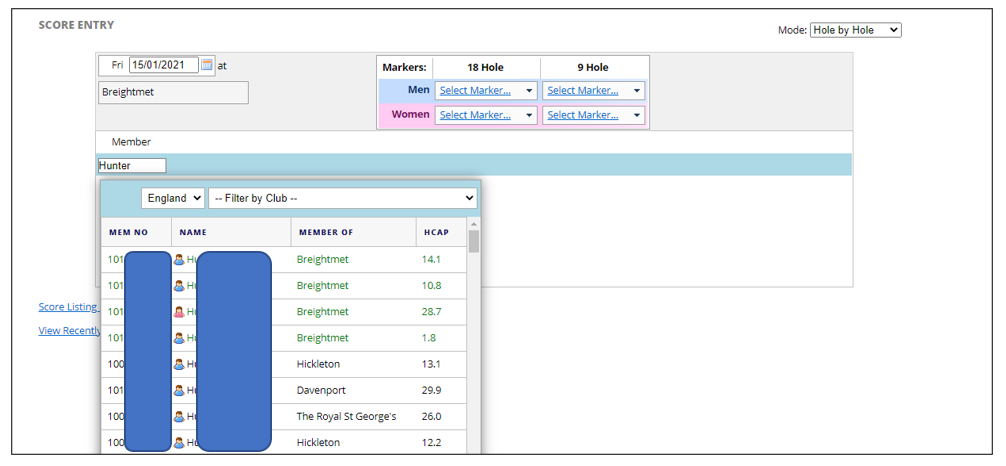Click the handicap value 13.1
Screen dimensions: 1006x466
point(431,364)
